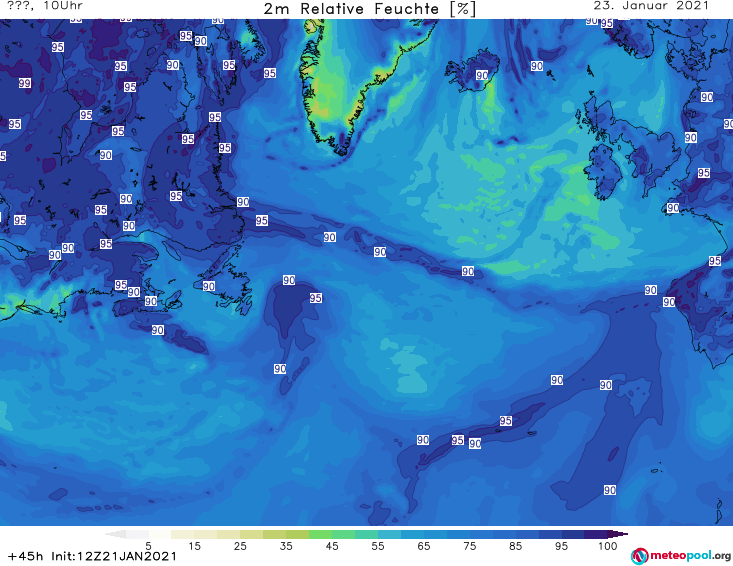
Task: Click colorbar value '100'
Action: pos(608,546)
